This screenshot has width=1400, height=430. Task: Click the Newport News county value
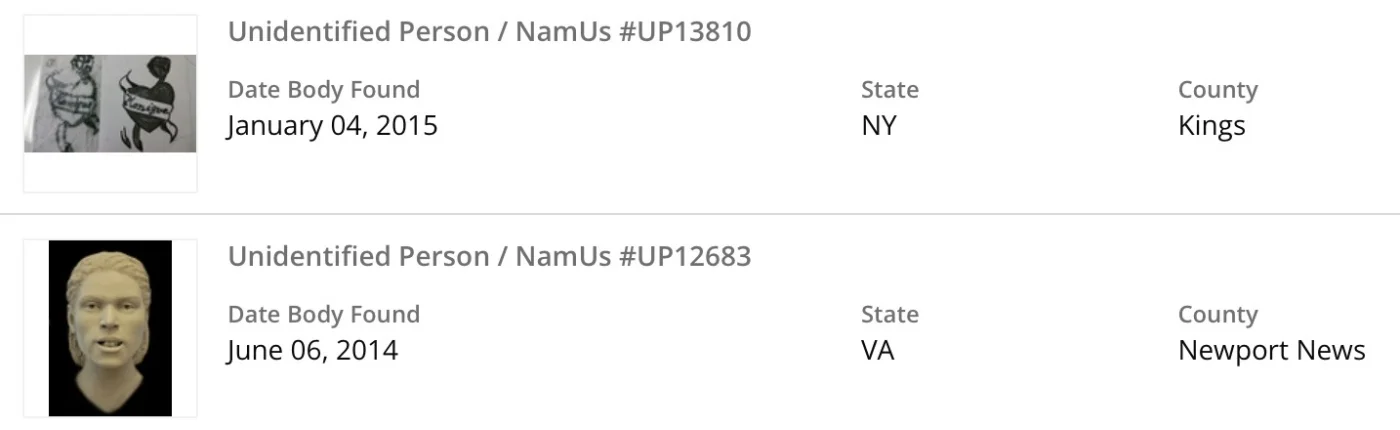pos(1271,351)
